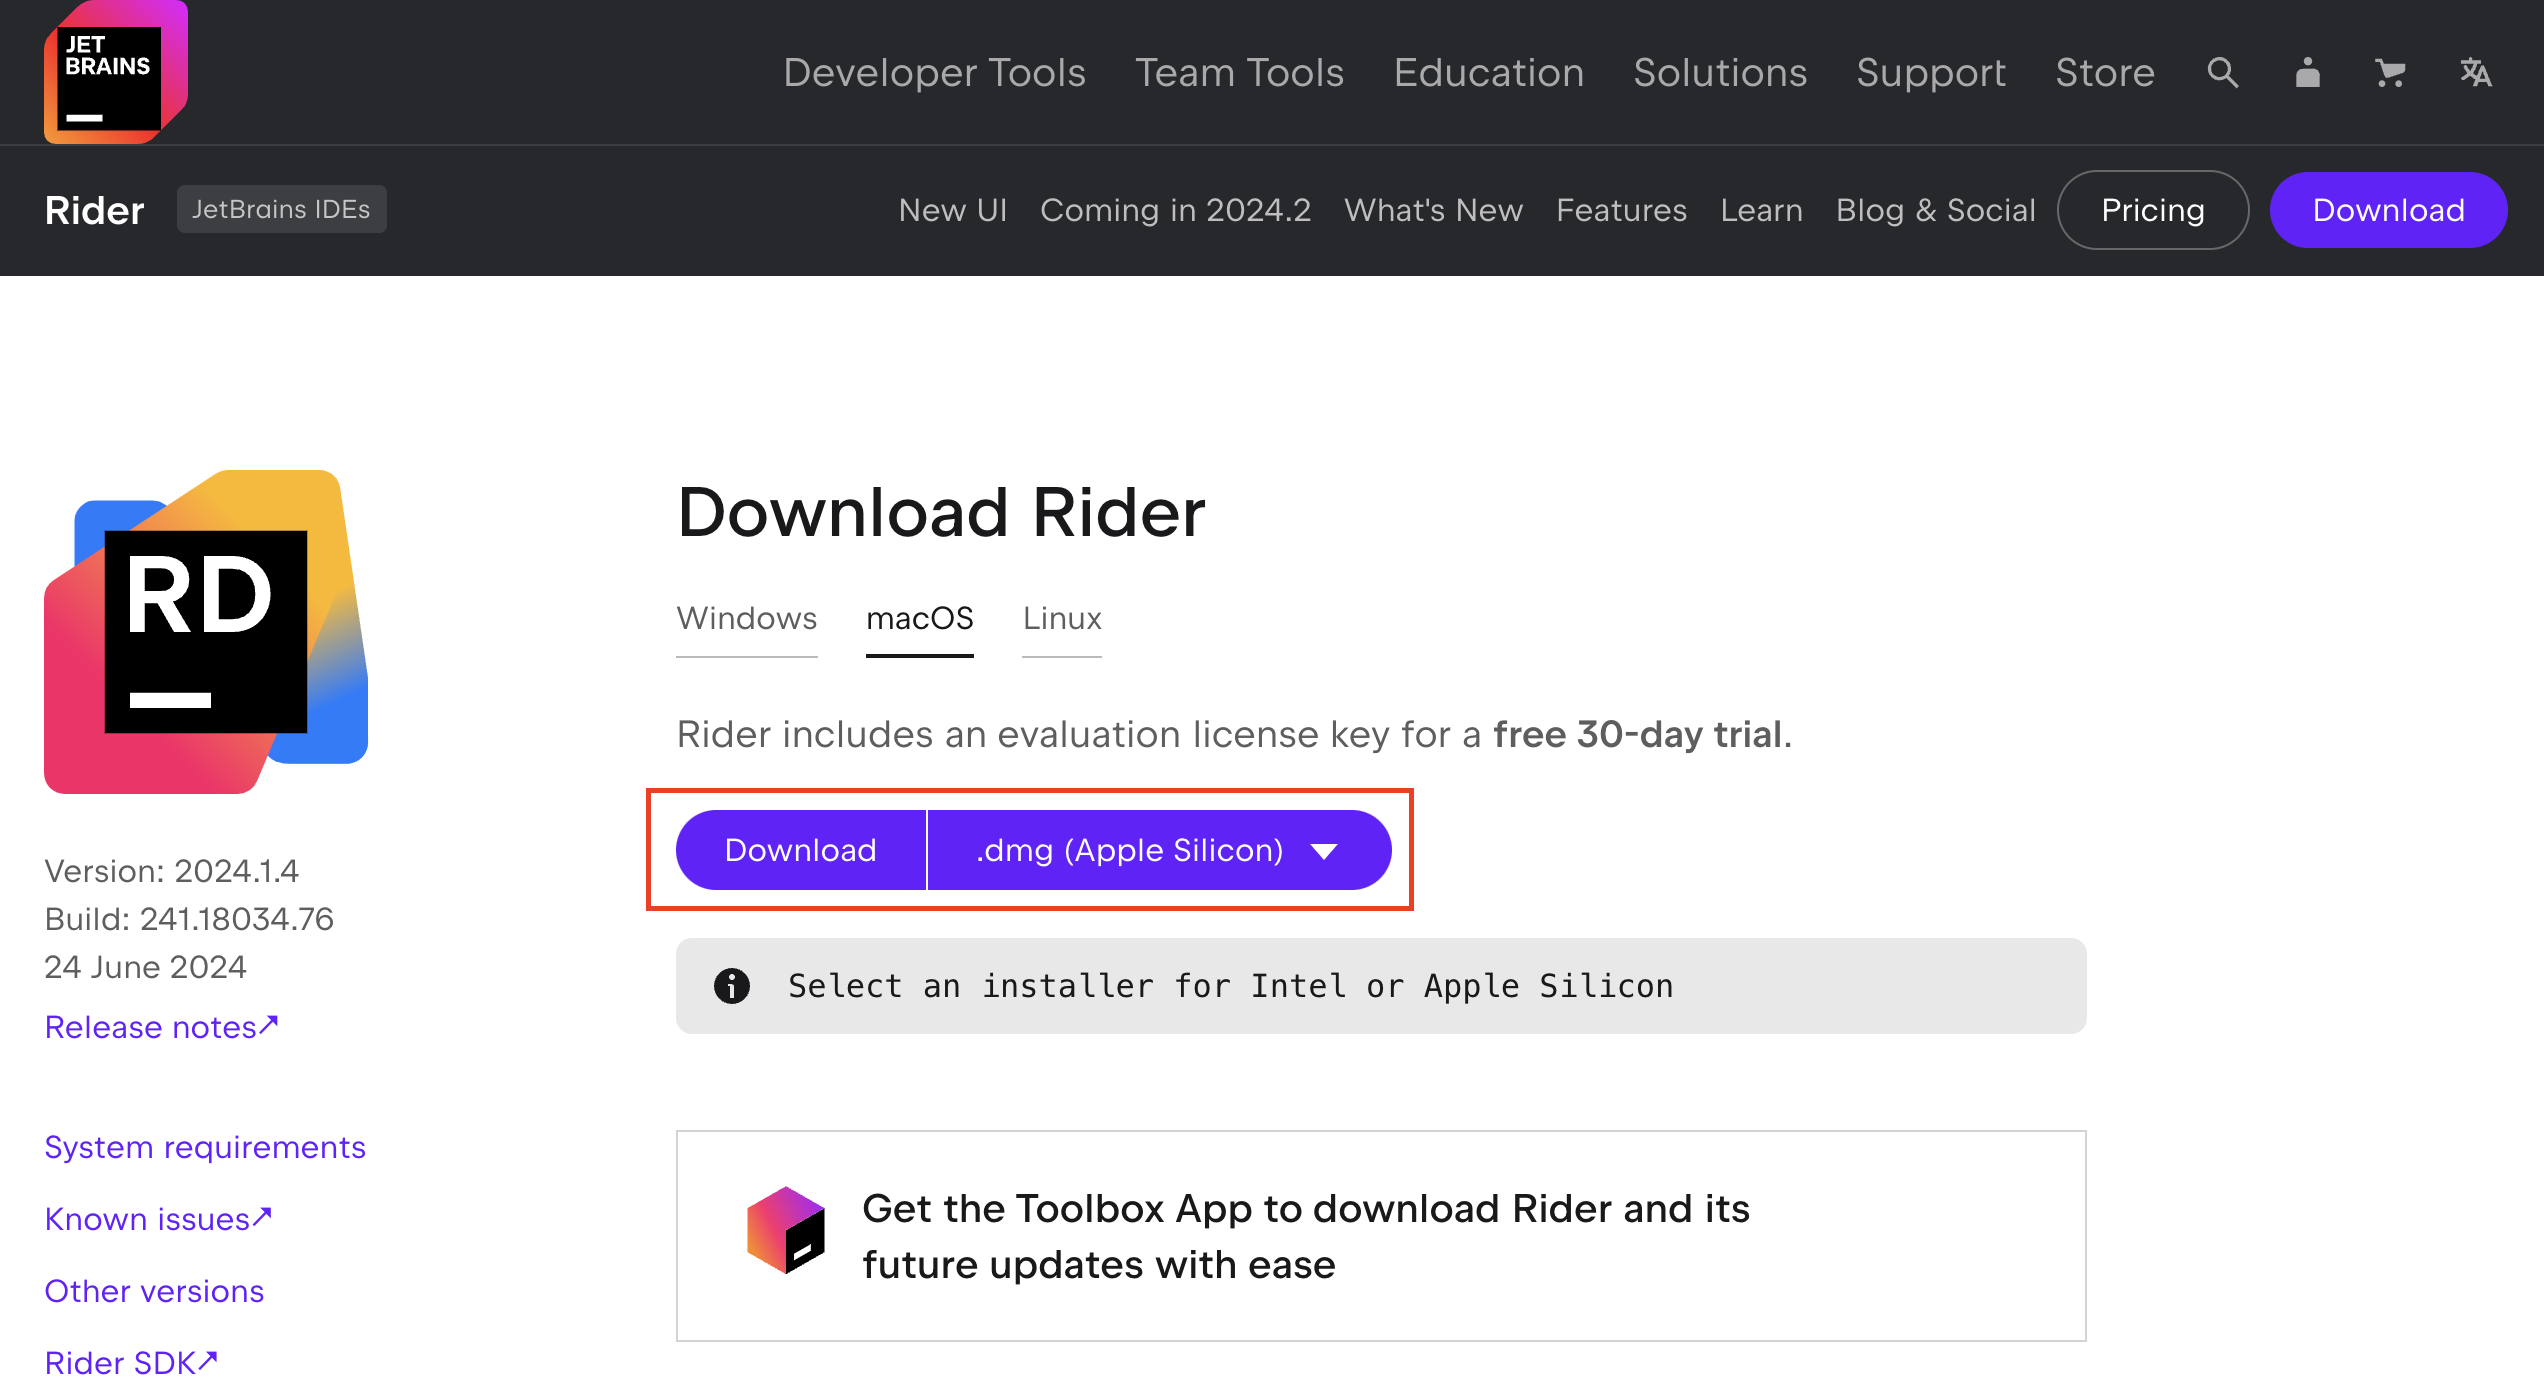Open the Support menu

pos(1931,72)
